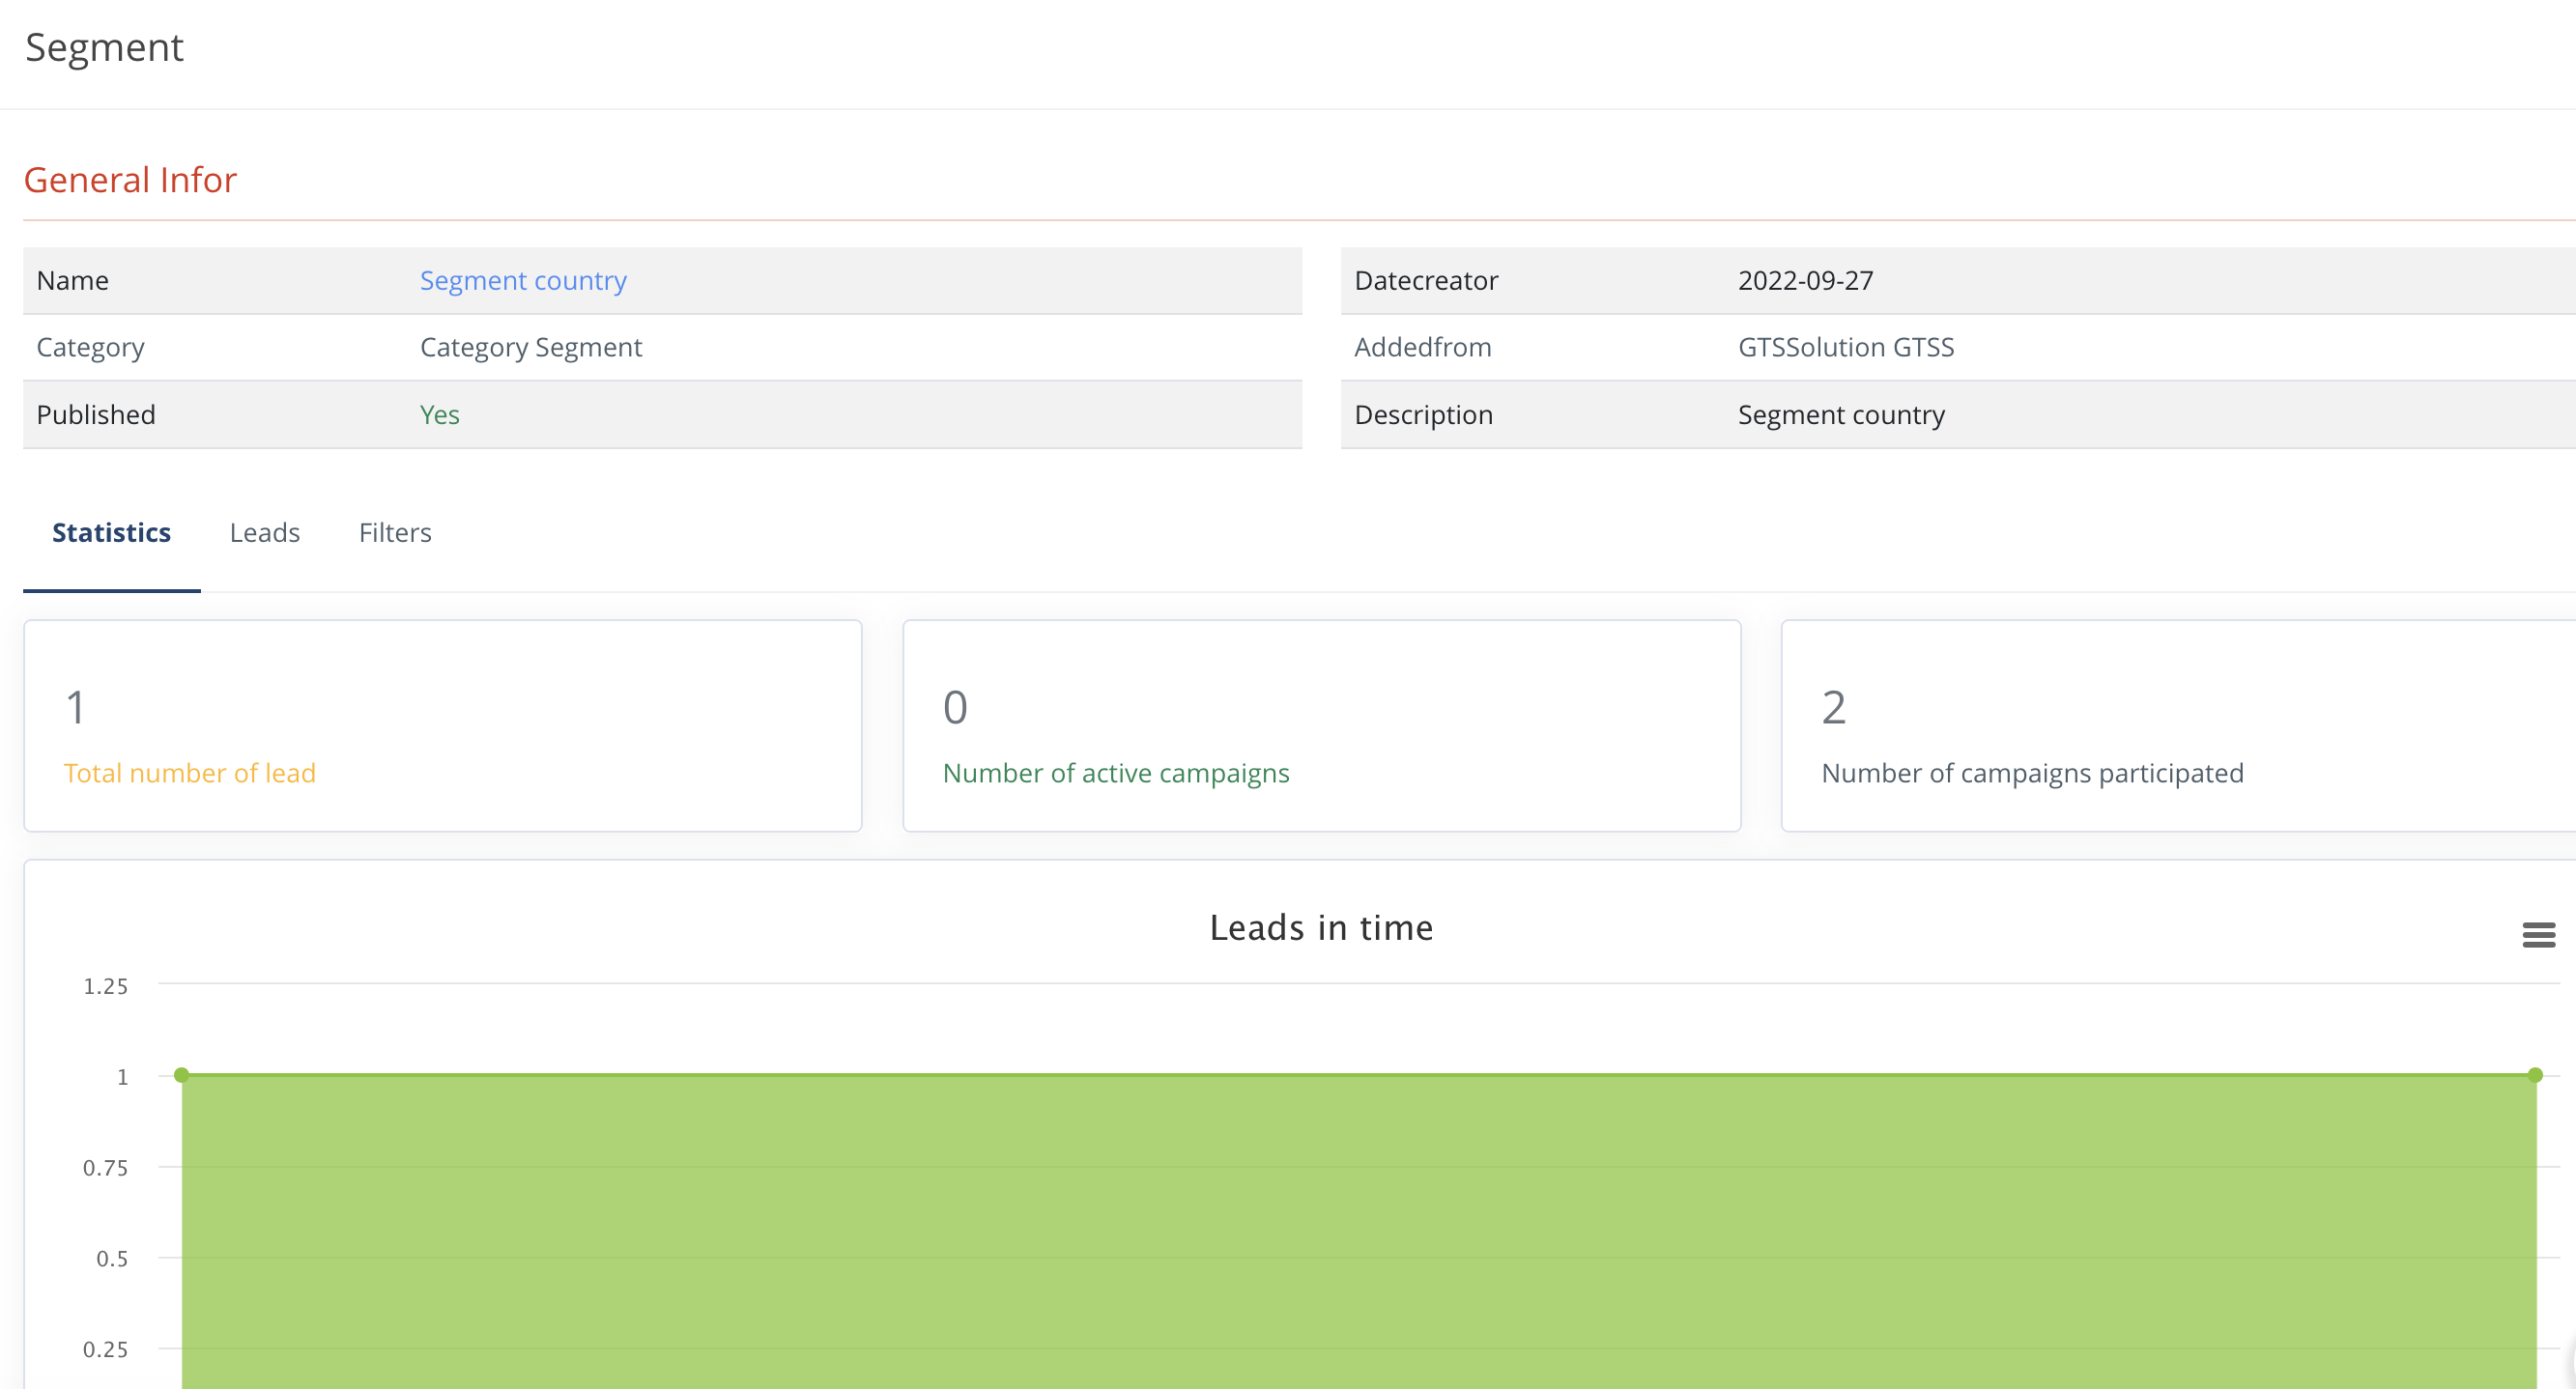Click the Number of active campaigns card
The height and width of the screenshot is (1389, 2576).
[x=1321, y=726]
